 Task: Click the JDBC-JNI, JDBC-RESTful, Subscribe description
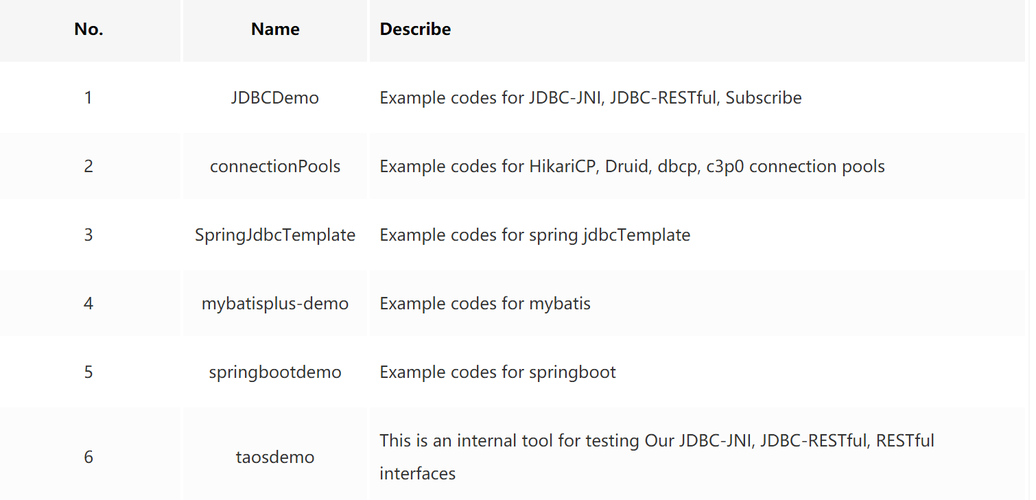[591, 98]
